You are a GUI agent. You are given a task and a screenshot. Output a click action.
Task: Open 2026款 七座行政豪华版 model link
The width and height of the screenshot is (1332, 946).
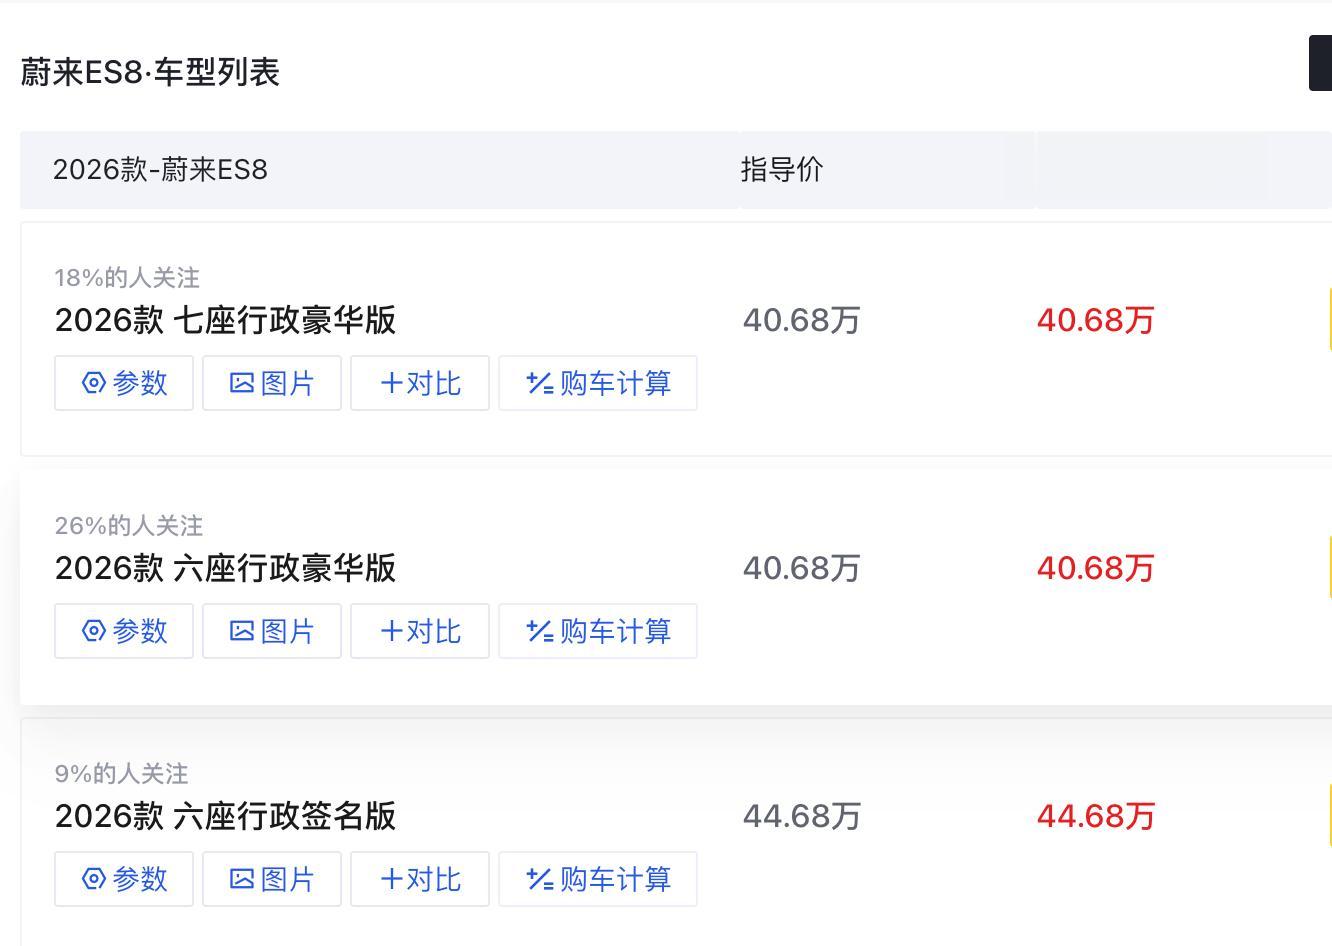(225, 320)
